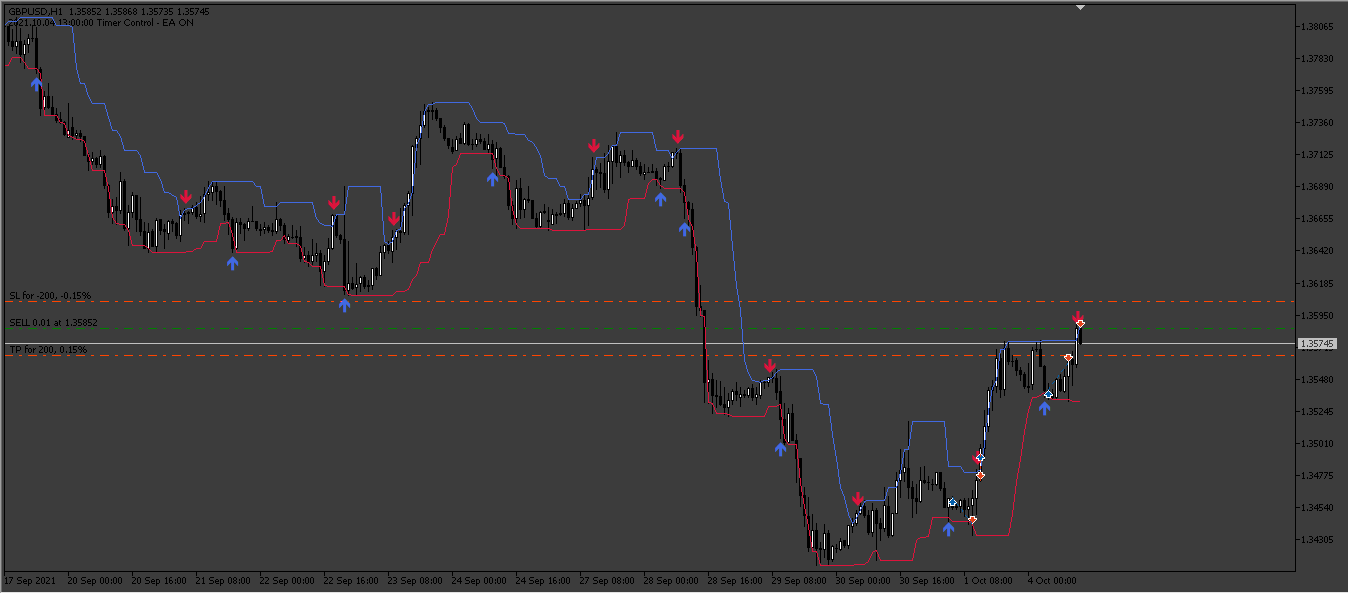
Task: Click price scale value 1.37830
Action: coord(1316,59)
